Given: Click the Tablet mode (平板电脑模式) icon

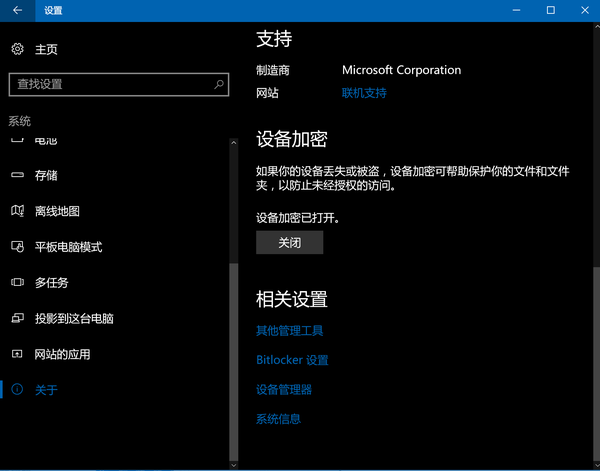Looking at the screenshot, I should pos(17,247).
